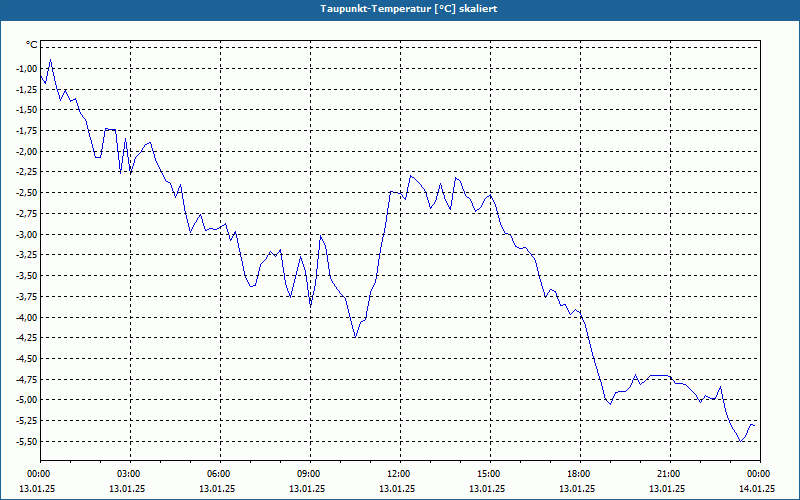800x500 pixels.
Task: Pick the y-axis value '-5,50'
Action: pyautogui.click(x=27, y=441)
